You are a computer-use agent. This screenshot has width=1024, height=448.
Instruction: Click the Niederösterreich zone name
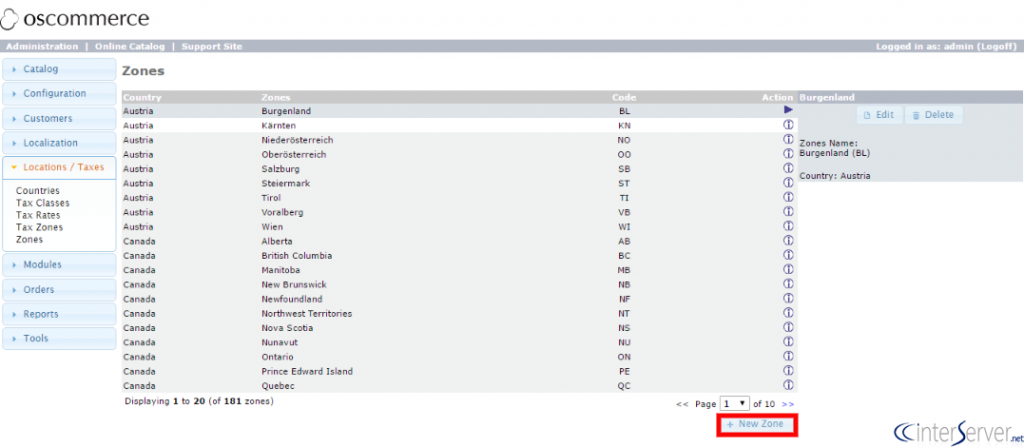[298, 140]
